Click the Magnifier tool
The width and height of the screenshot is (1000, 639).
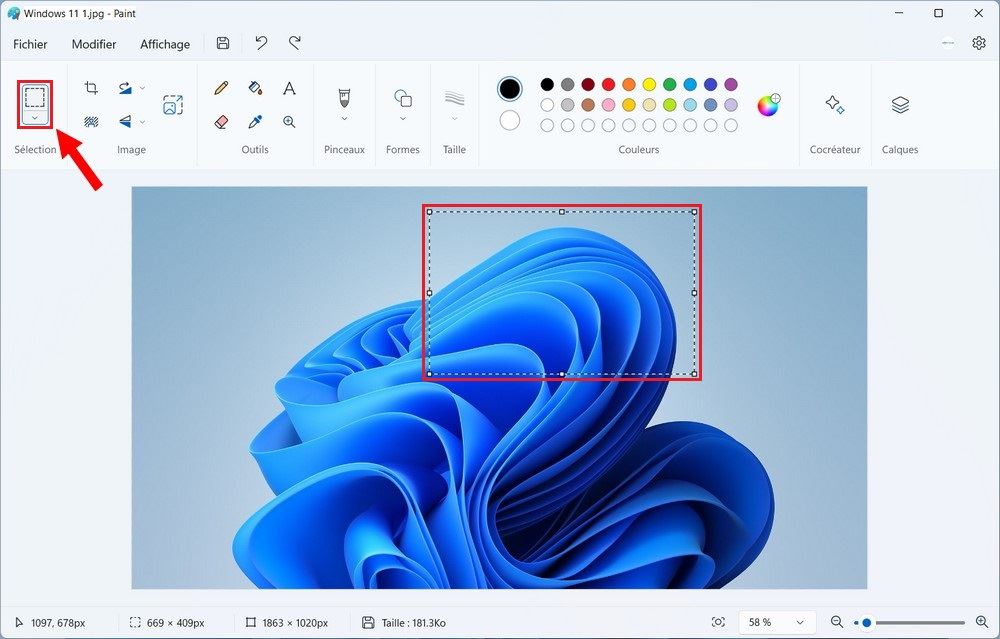click(x=289, y=121)
